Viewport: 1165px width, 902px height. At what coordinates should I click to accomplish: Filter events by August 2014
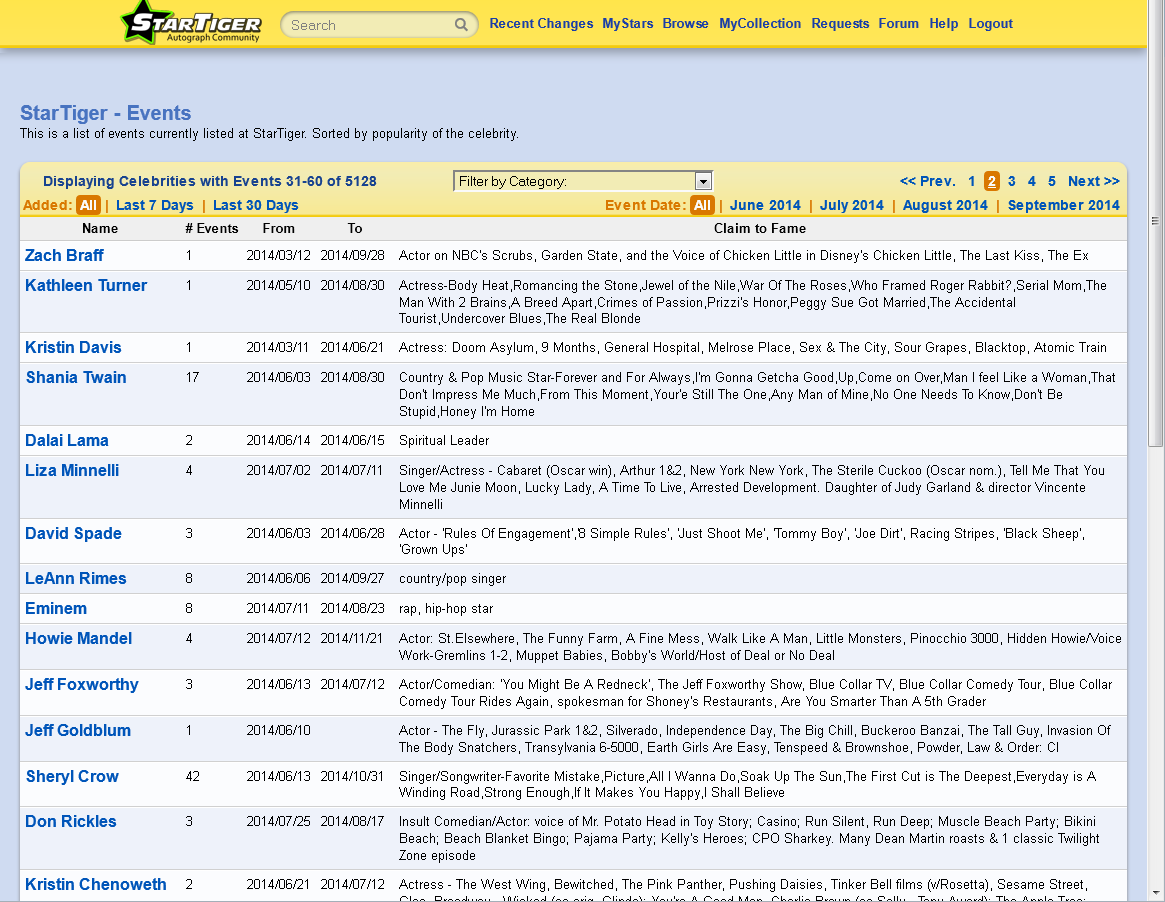coord(945,205)
